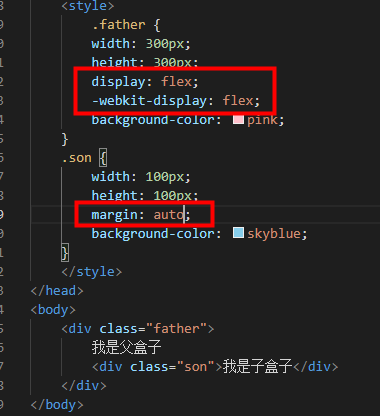Click the .father selector
380x416 pixels.
(119, 25)
